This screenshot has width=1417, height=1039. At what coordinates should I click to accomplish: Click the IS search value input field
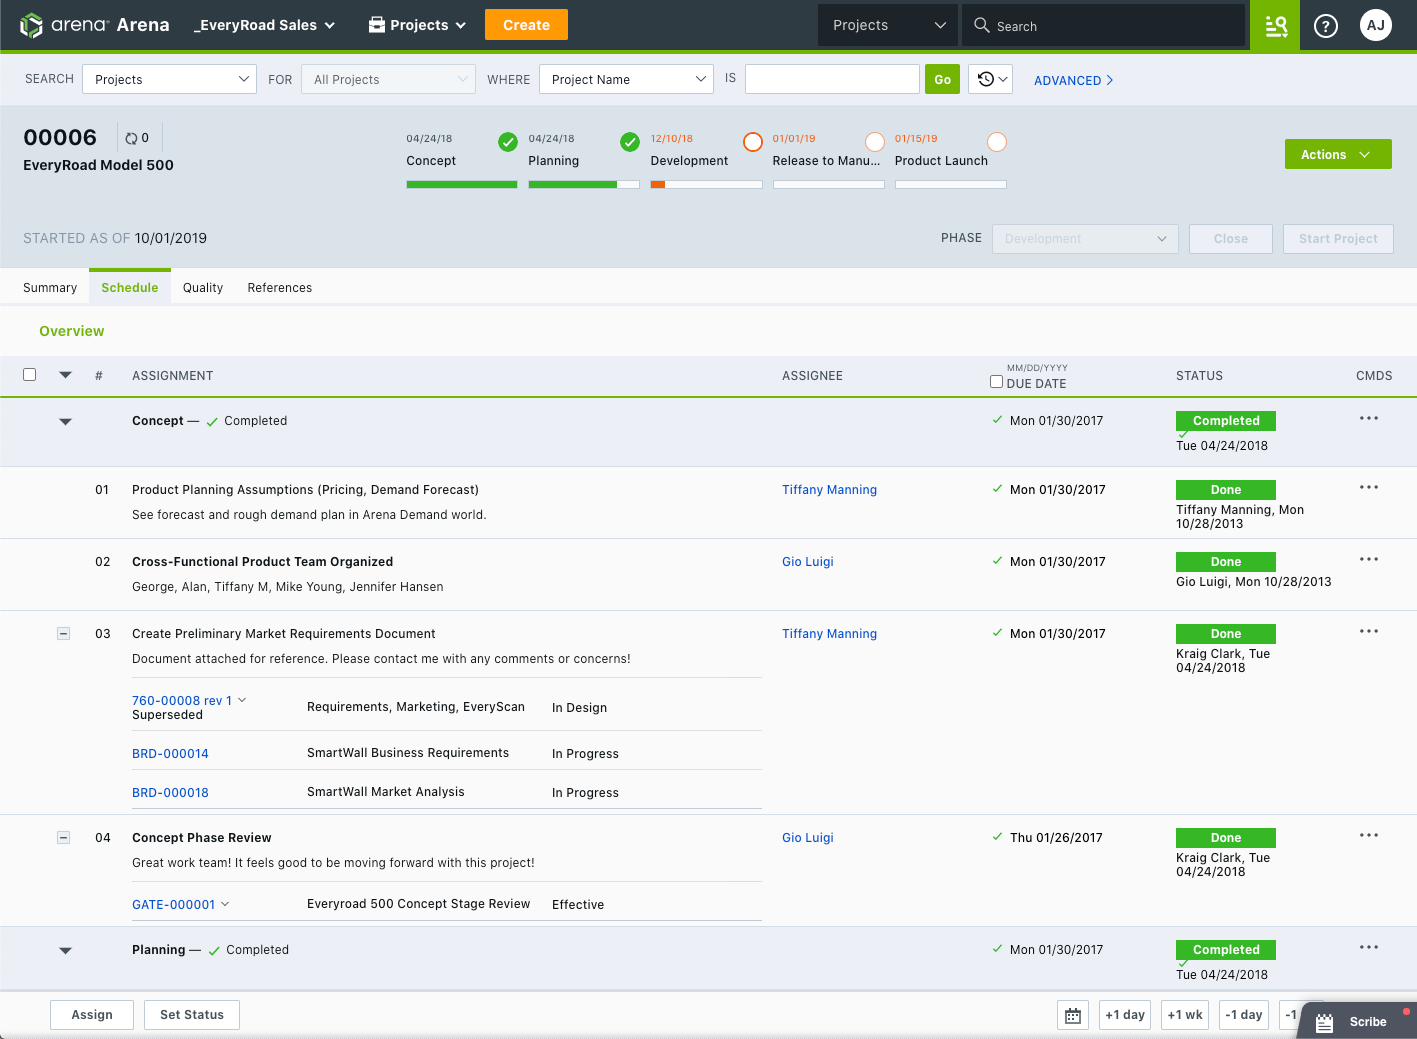832,79
